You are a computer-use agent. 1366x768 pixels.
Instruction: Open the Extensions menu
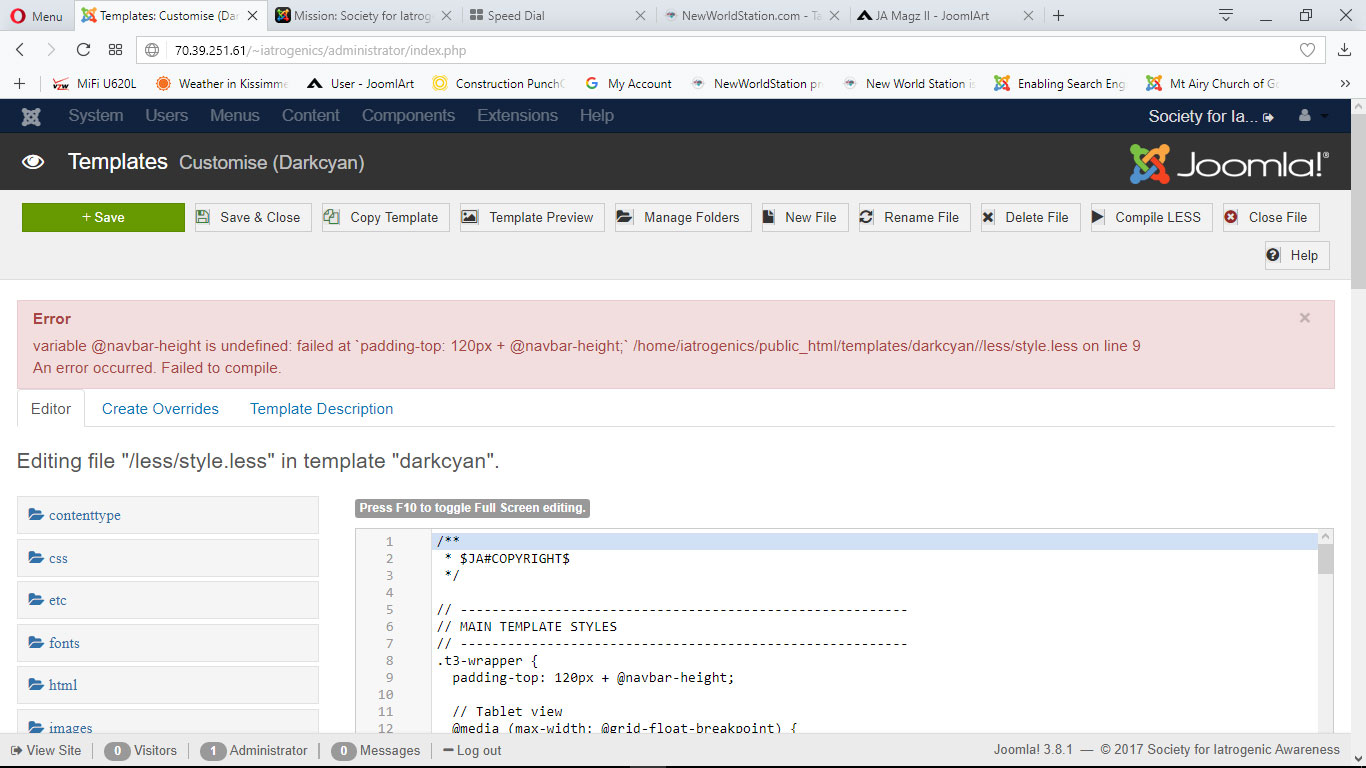pos(517,116)
